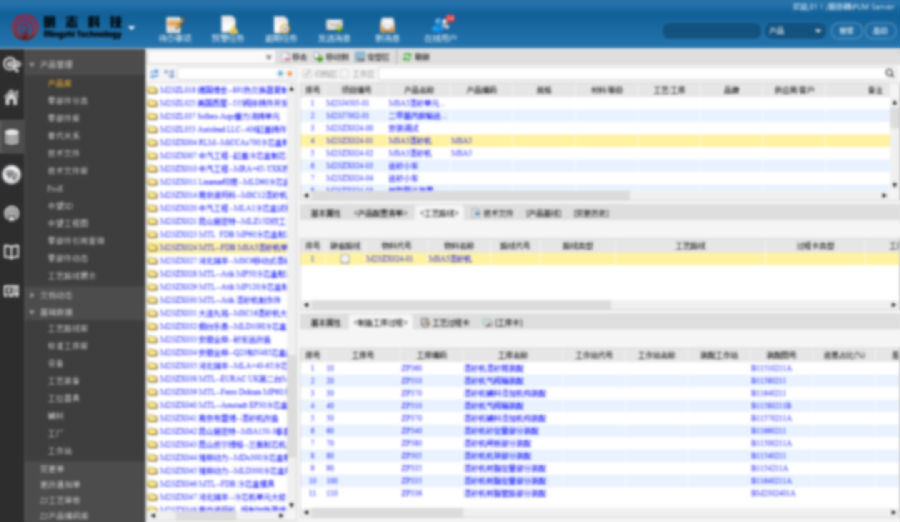Click into the header global search field
The height and width of the screenshot is (522, 900).
712,30
